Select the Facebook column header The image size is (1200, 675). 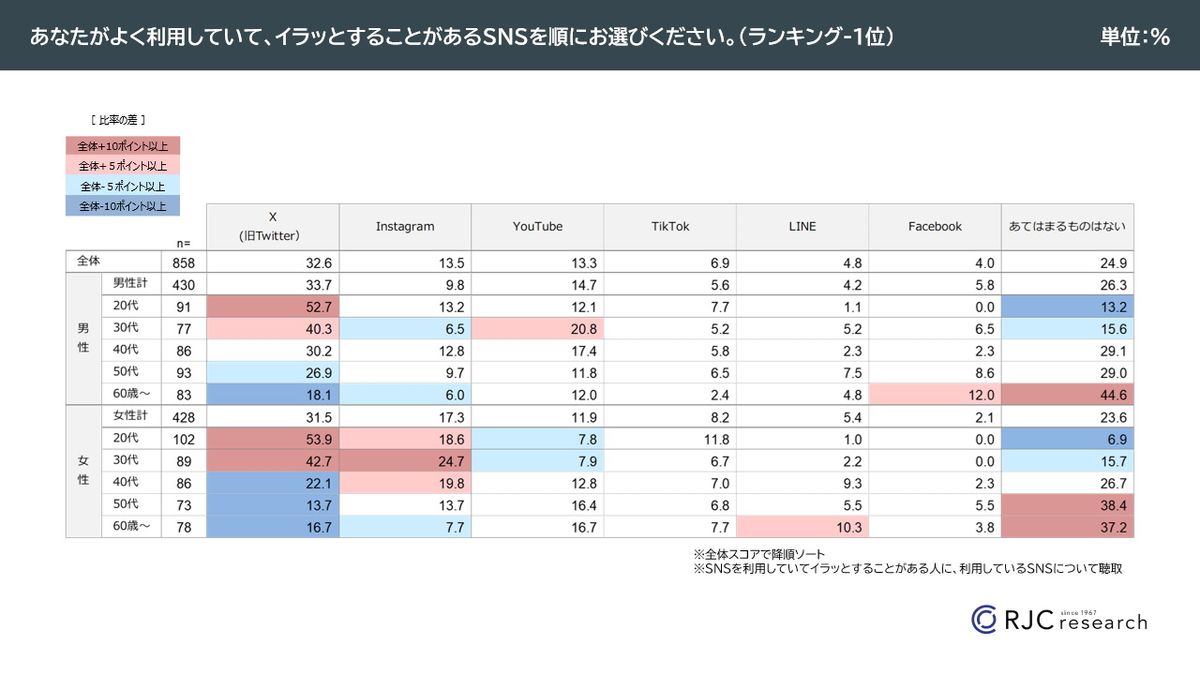pyautogui.click(x=935, y=227)
